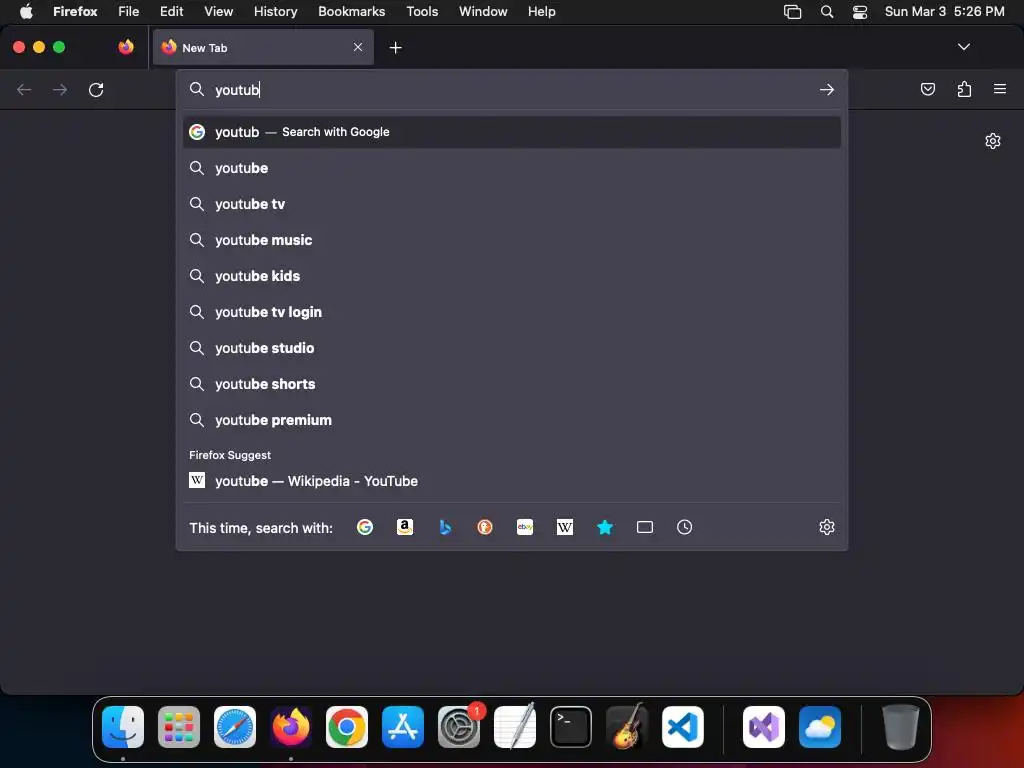Search this time with eBay
Image resolution: width=1024 pixels, height=768 pixels.
coord(525,527)
